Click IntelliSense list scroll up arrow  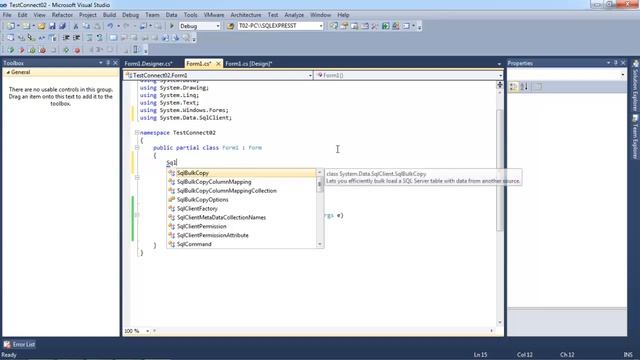(320, 173)
